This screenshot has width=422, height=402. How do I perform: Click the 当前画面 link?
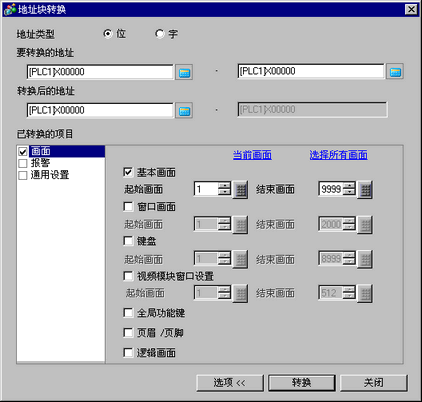click(252, 155)
